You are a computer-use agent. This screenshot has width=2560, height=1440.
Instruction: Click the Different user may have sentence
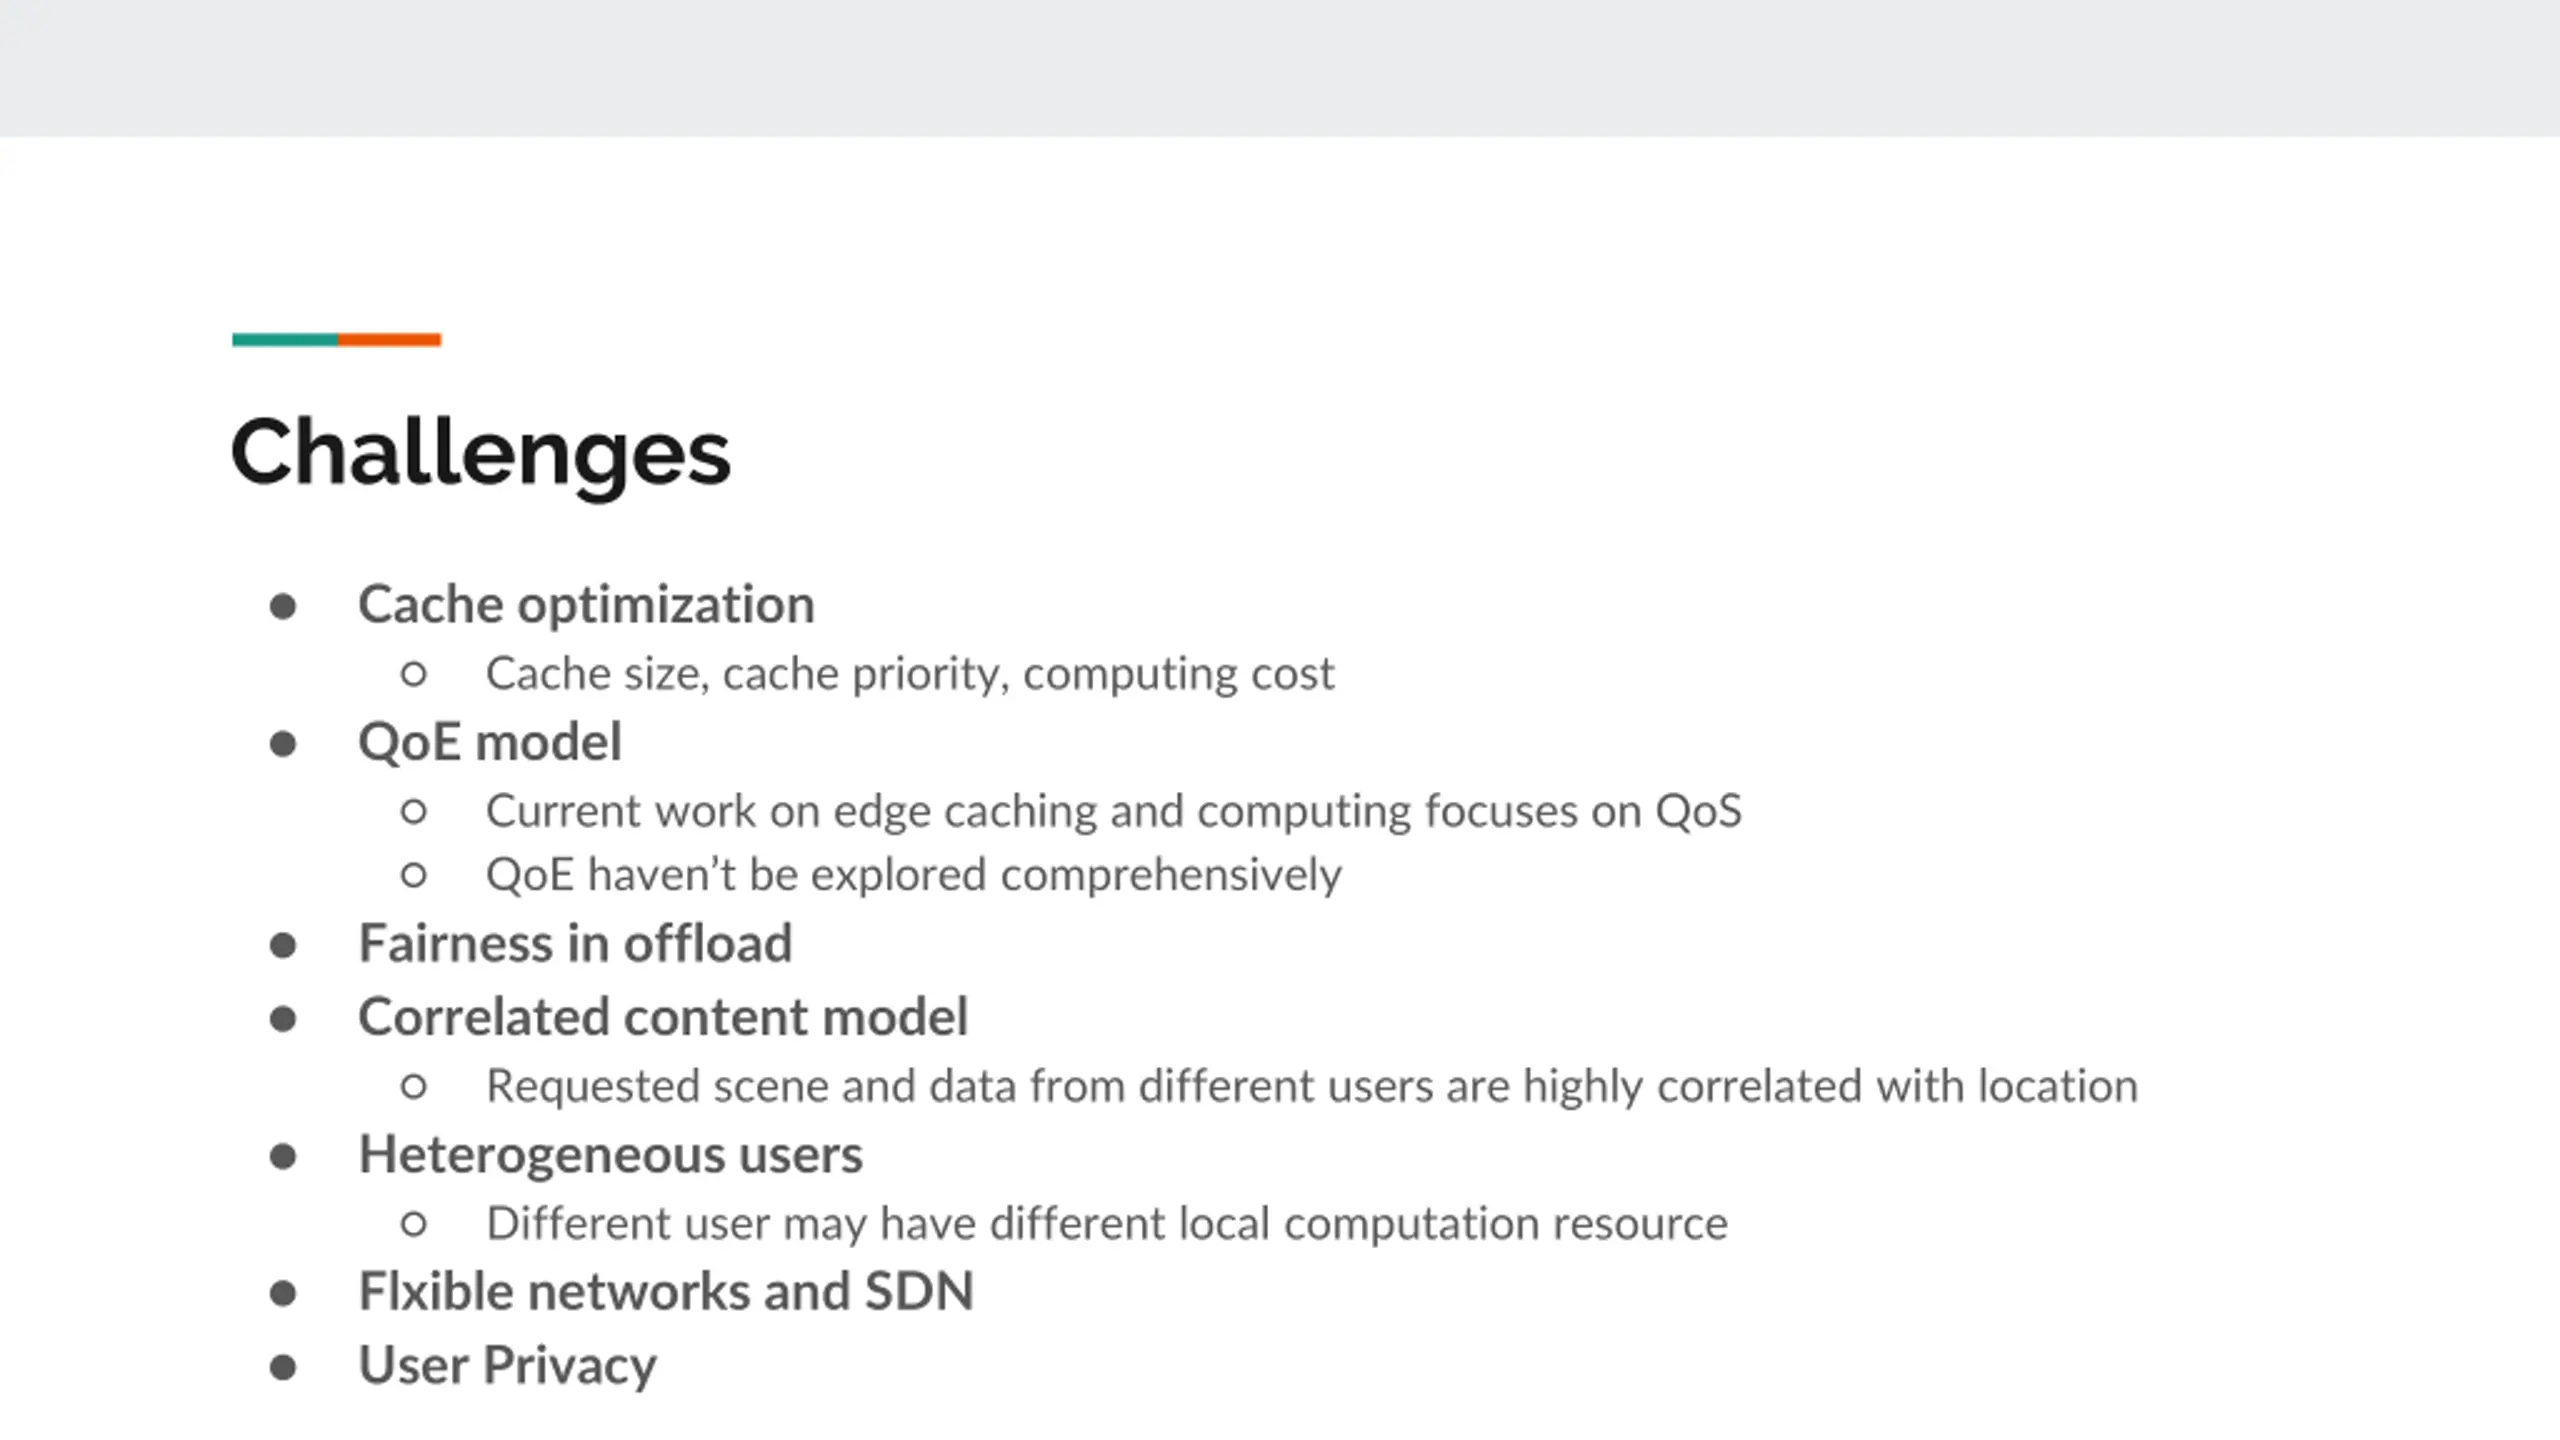point(1107,1224)
